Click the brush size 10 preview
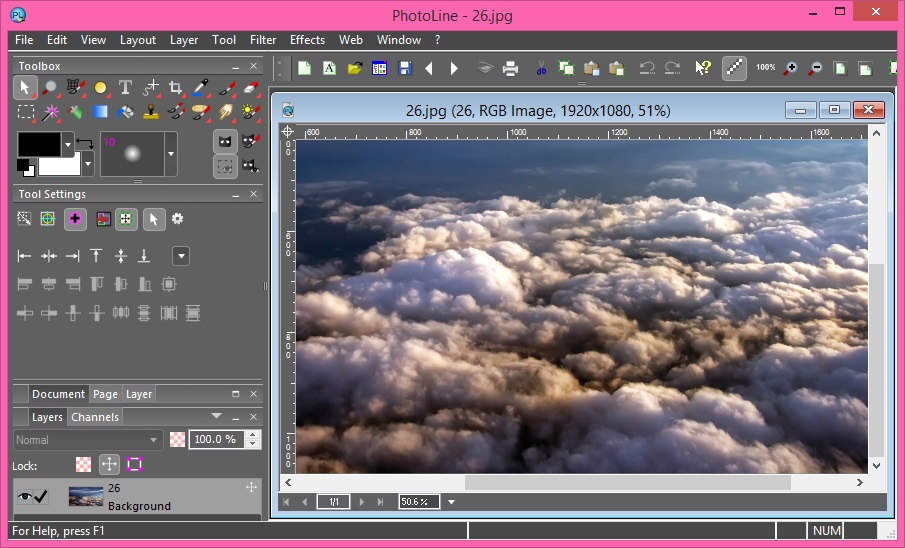This screenshot has height=548, width=905. point(132,154)
